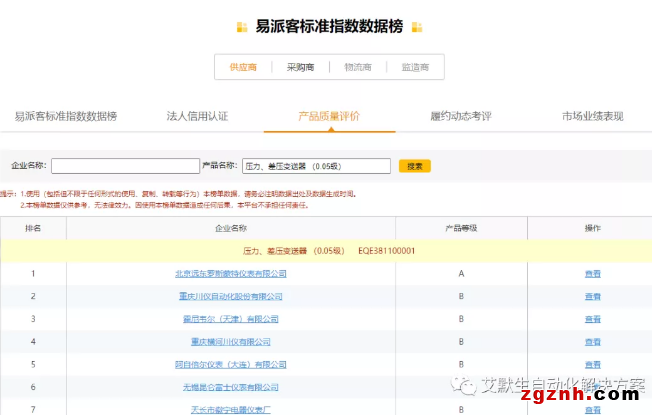Click rank number 3 cell
The height and width of the screenshot is (417, 652).
click(x=33, y=319)
